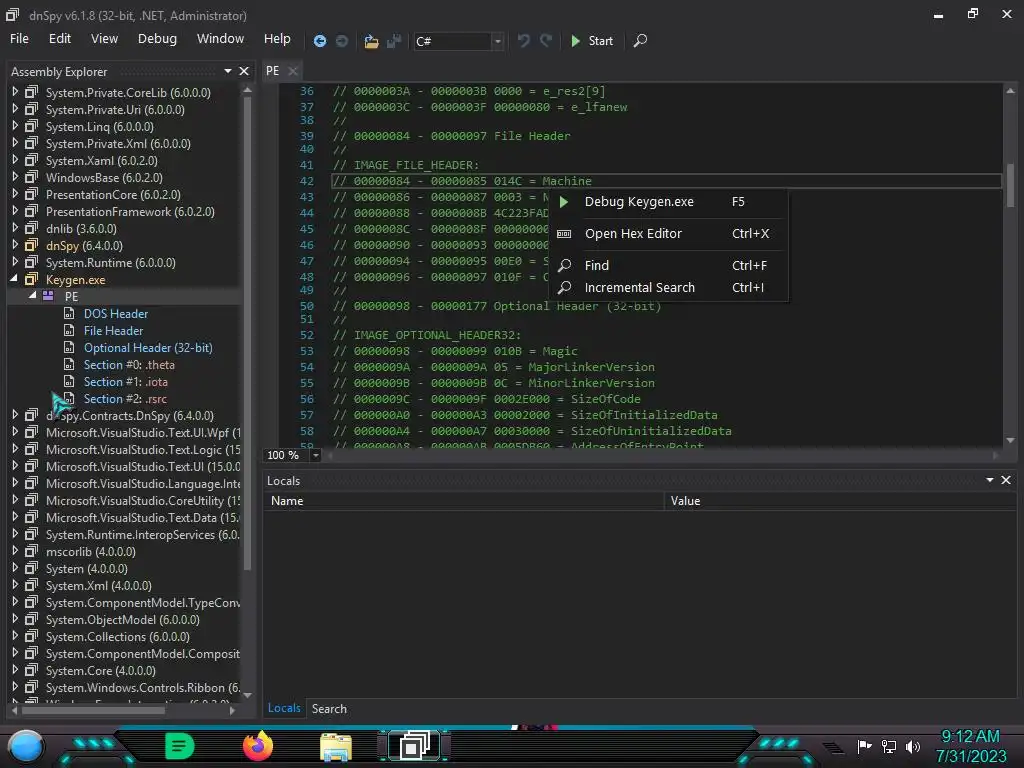Click the Assembly Explorer horizontal scrollbar
The image size is (1024, 768).
coord(94,710)
